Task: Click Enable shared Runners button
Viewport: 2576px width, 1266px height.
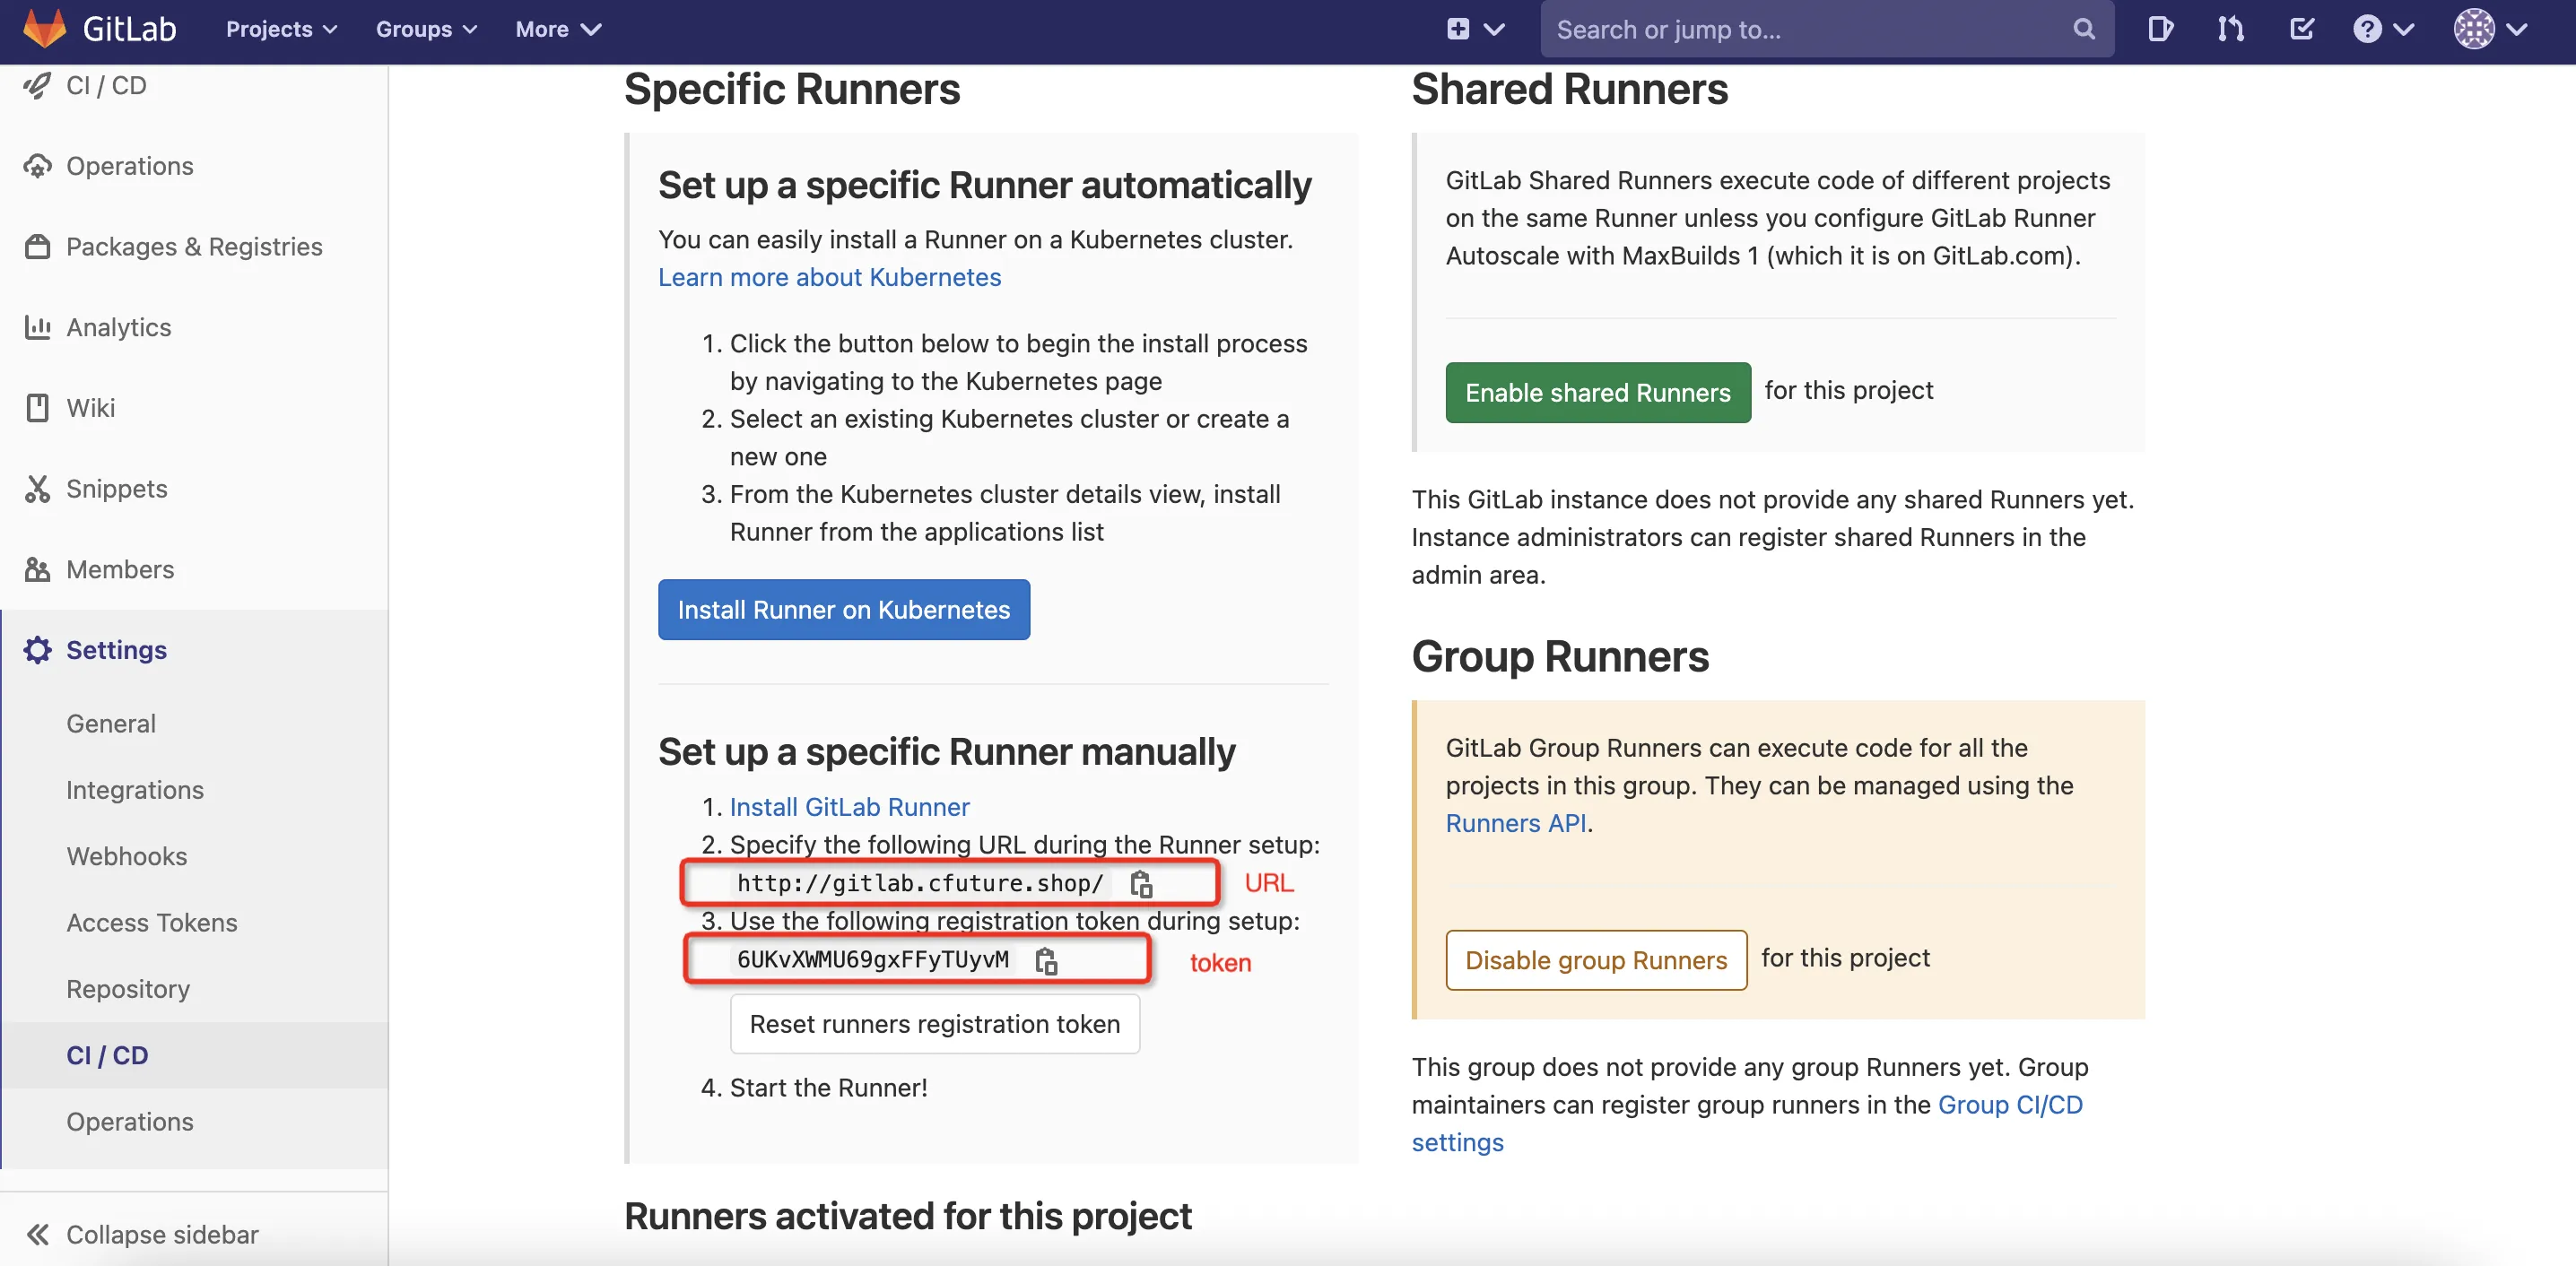Action: 1597,392
